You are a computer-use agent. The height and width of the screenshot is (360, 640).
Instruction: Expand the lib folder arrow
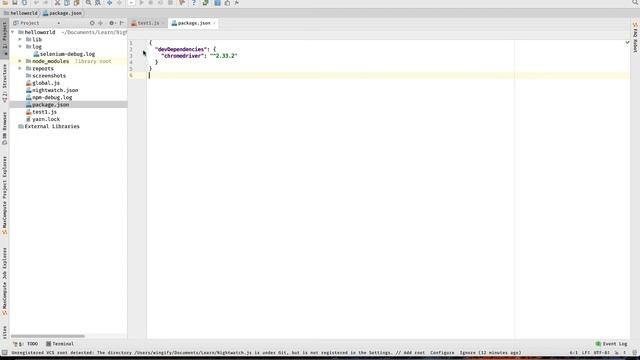(20, 40)
